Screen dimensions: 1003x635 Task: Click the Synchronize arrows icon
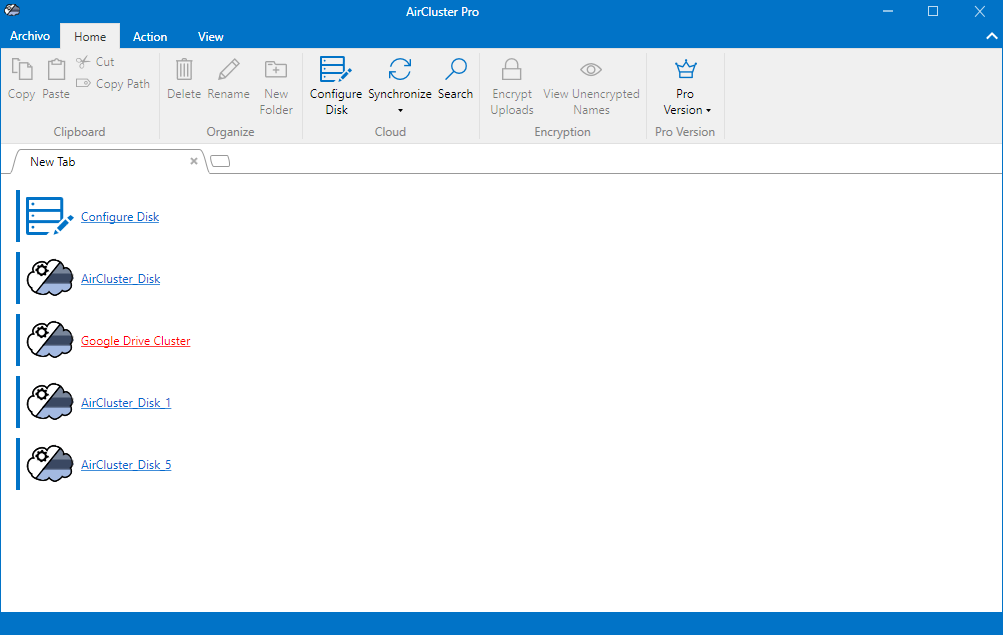click(400, 69)
